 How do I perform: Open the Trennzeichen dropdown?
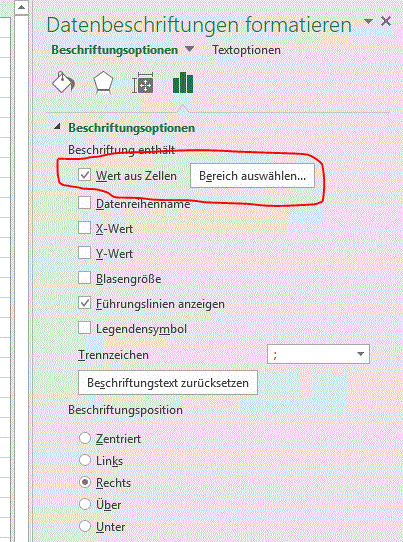pyautogui.click(x=318, y=354)
